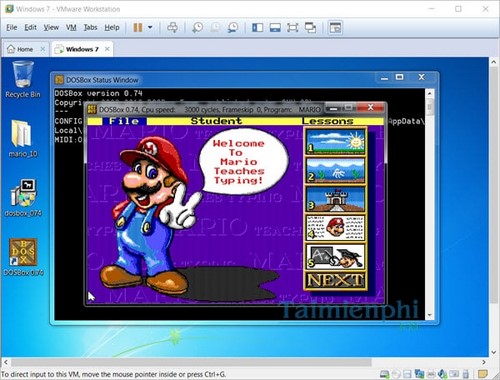Viewport: 500px width, 380px height.
Task: Open the VMware View menu
Action: (x=51, y=27)
